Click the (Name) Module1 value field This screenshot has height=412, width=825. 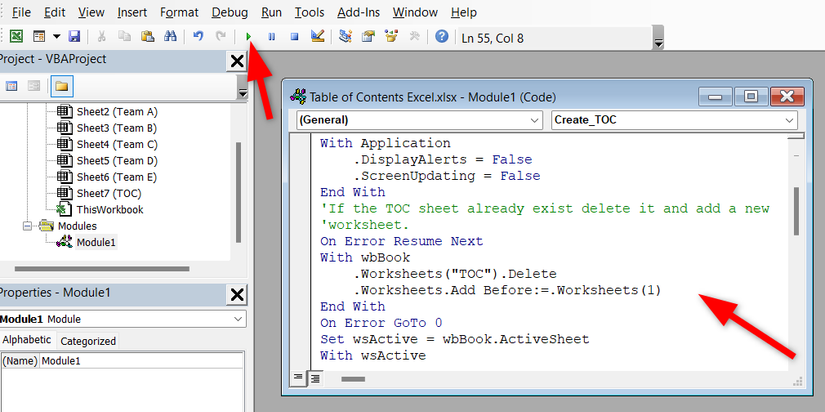(142, 361)
